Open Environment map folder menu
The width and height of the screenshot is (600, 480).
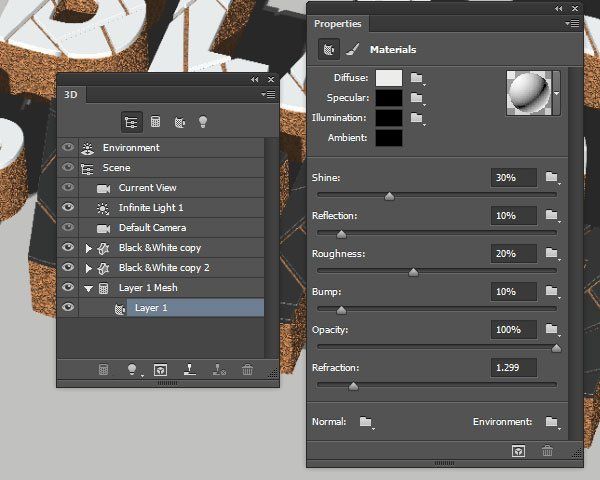click(x=552, y=422)
